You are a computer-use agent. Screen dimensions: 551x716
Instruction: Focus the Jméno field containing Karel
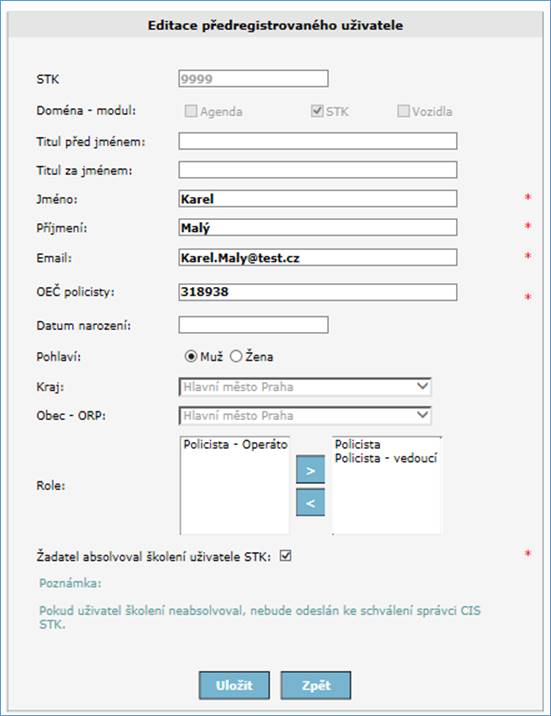point(318,199)
